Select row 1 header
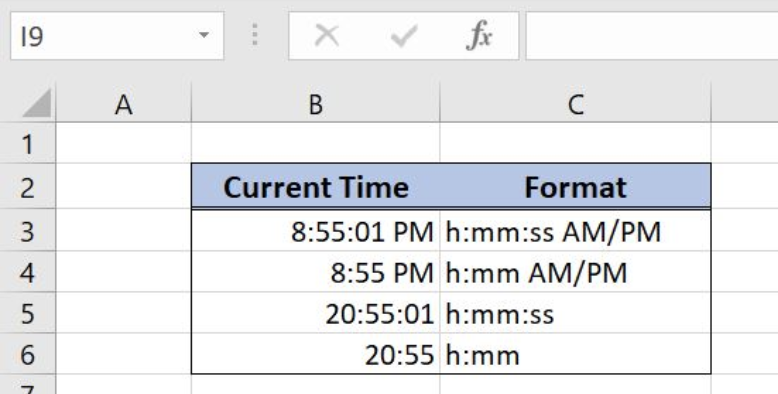Screen dimensions: 778x394 click(28, 143)
